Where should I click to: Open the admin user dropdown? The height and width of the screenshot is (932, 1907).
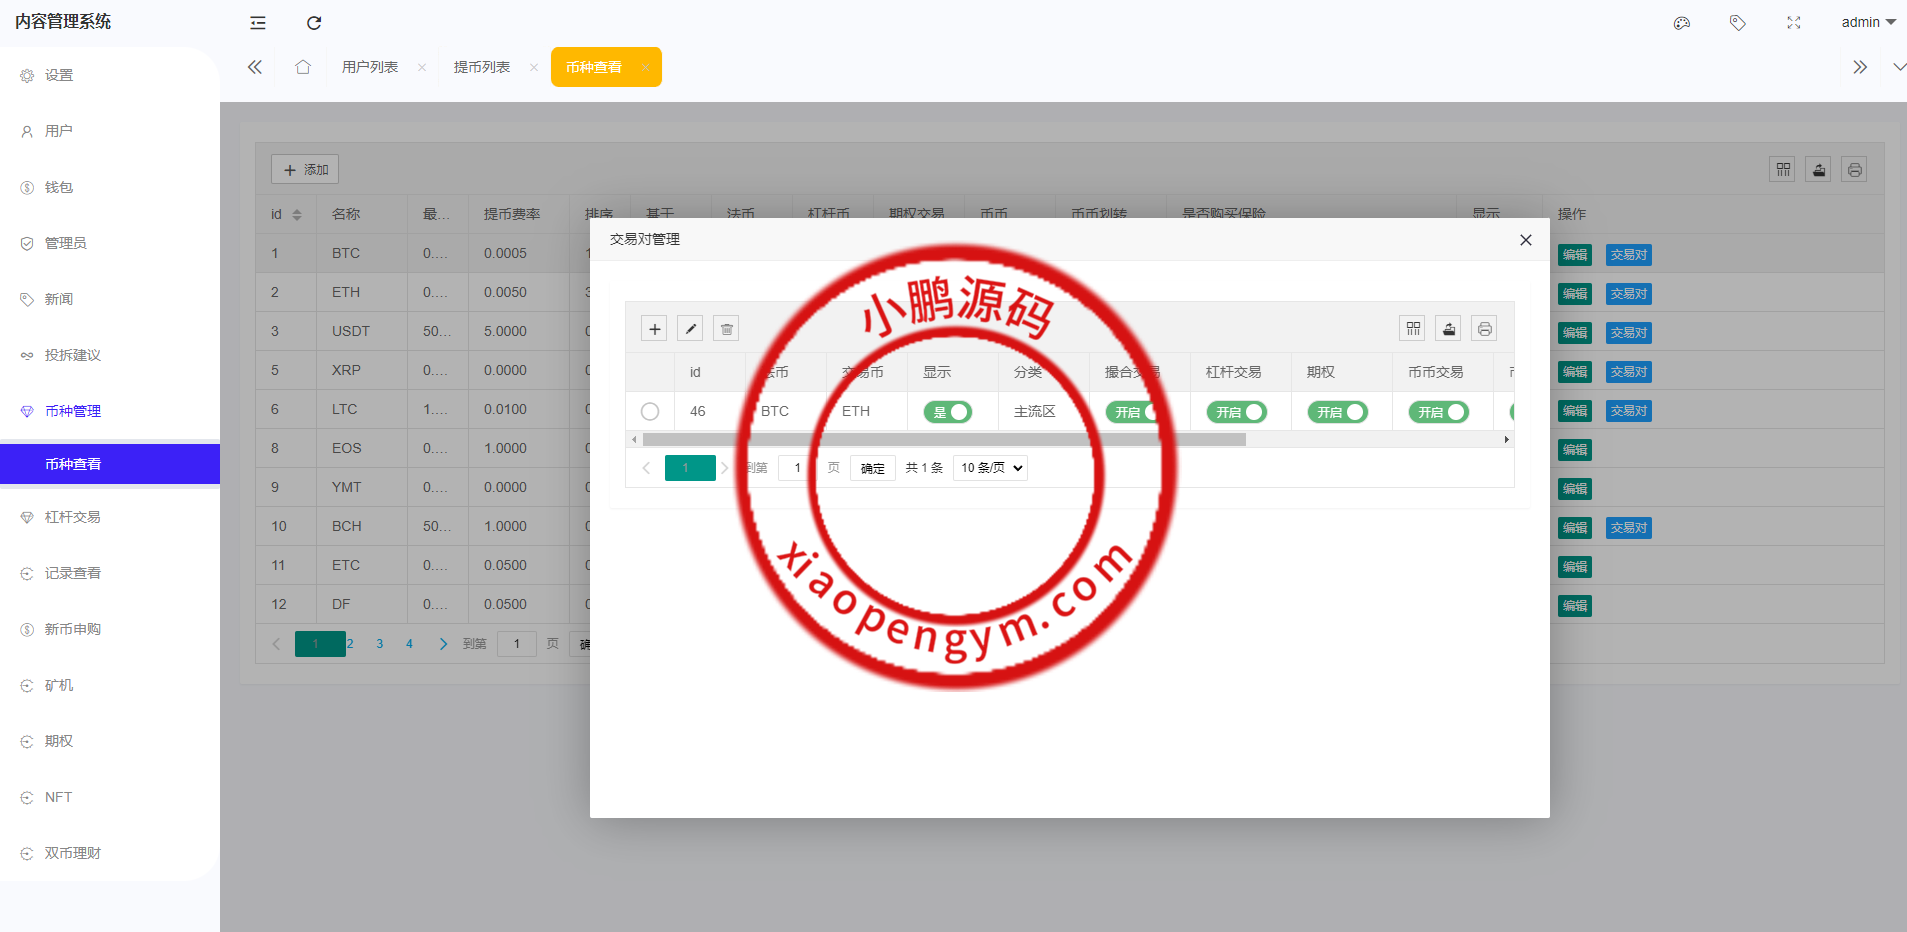point(1868,22)
